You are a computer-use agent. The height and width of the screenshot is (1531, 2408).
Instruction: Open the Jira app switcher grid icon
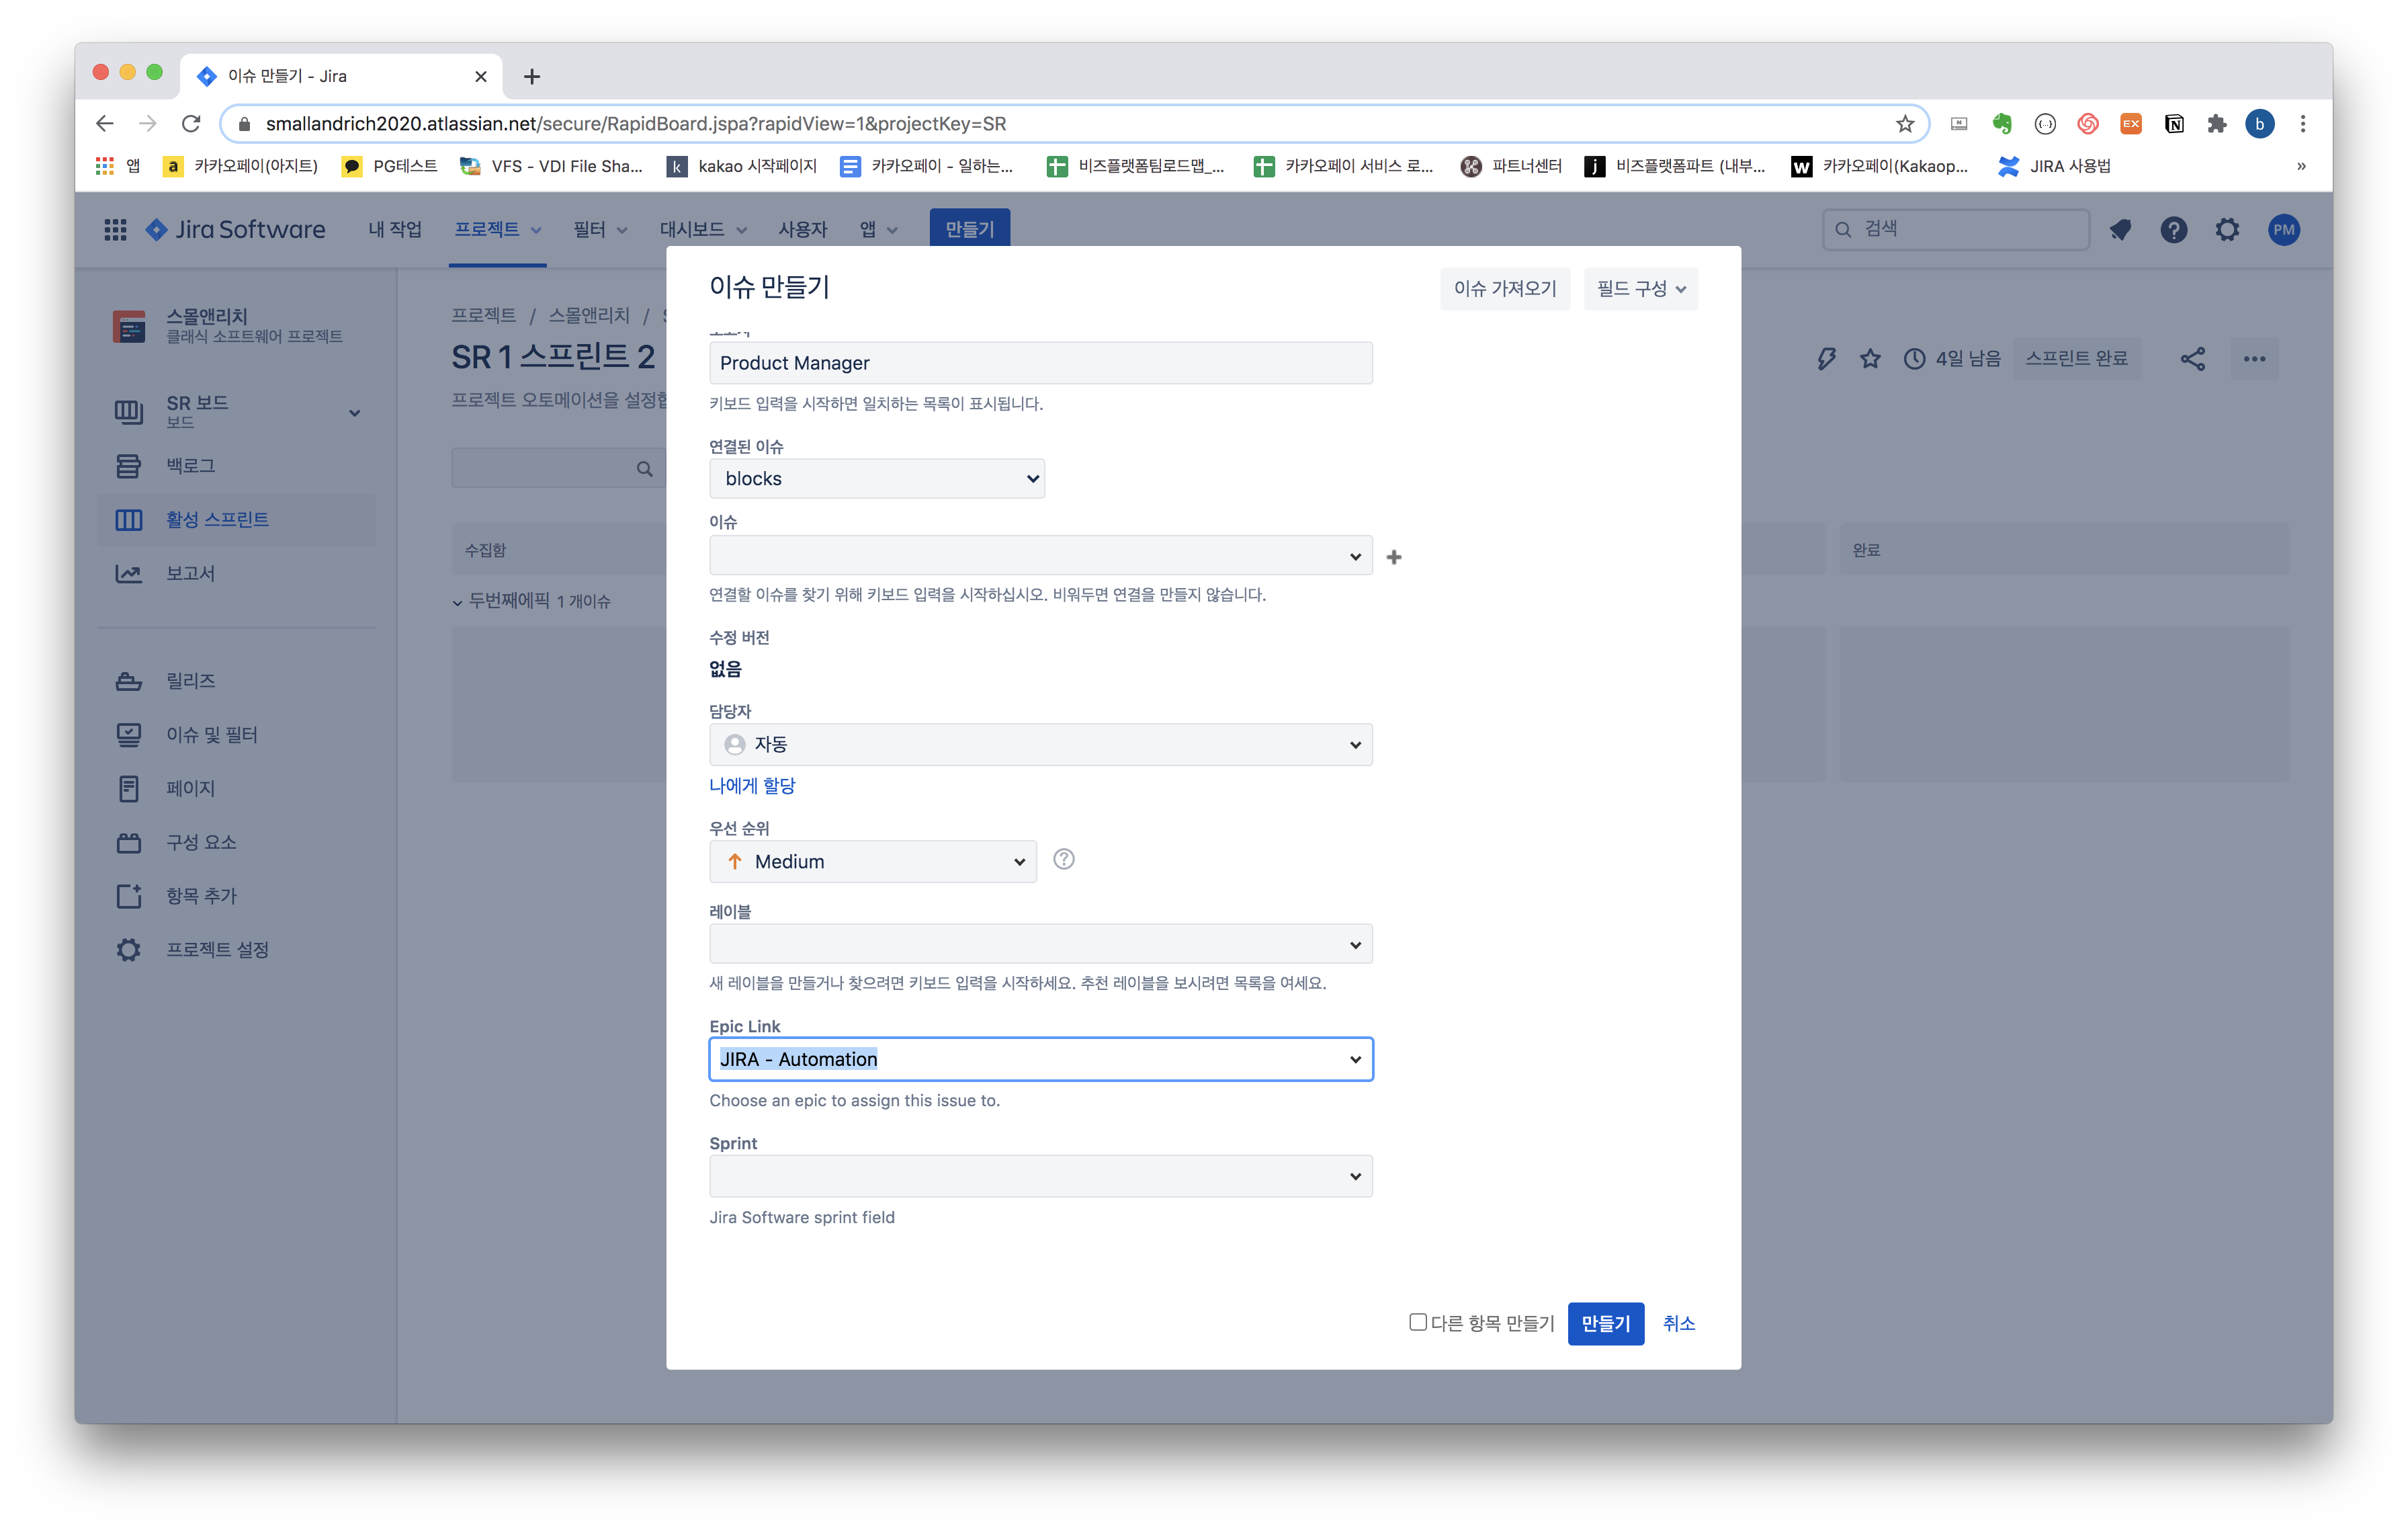pos(115,230)
